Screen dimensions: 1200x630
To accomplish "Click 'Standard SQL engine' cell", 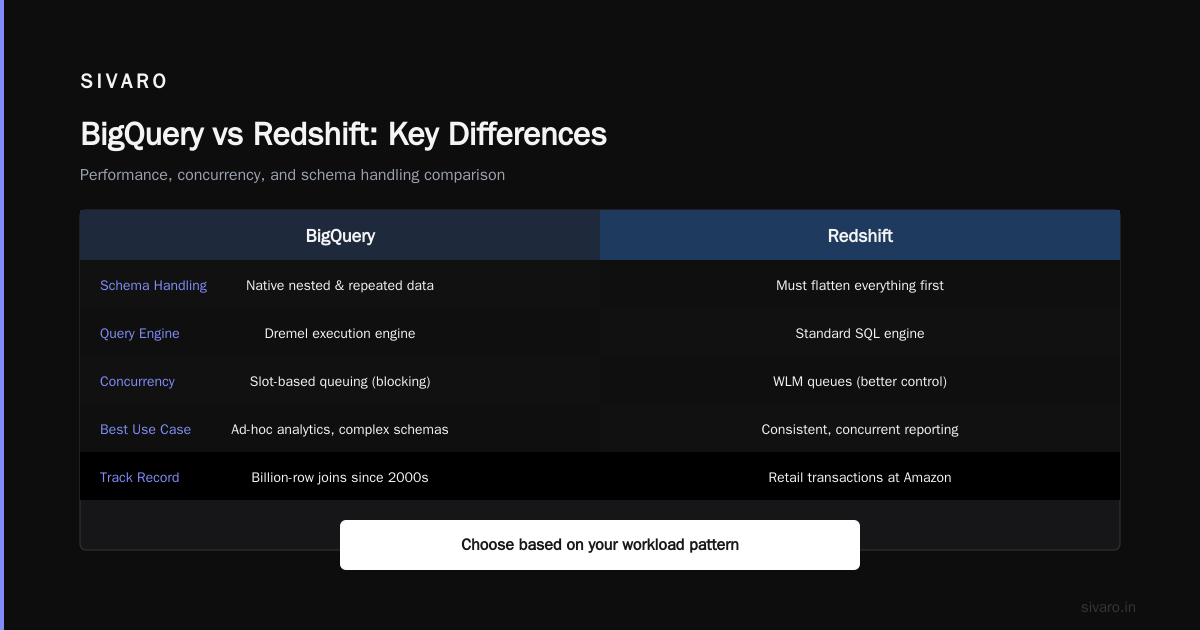I will 860,333.
